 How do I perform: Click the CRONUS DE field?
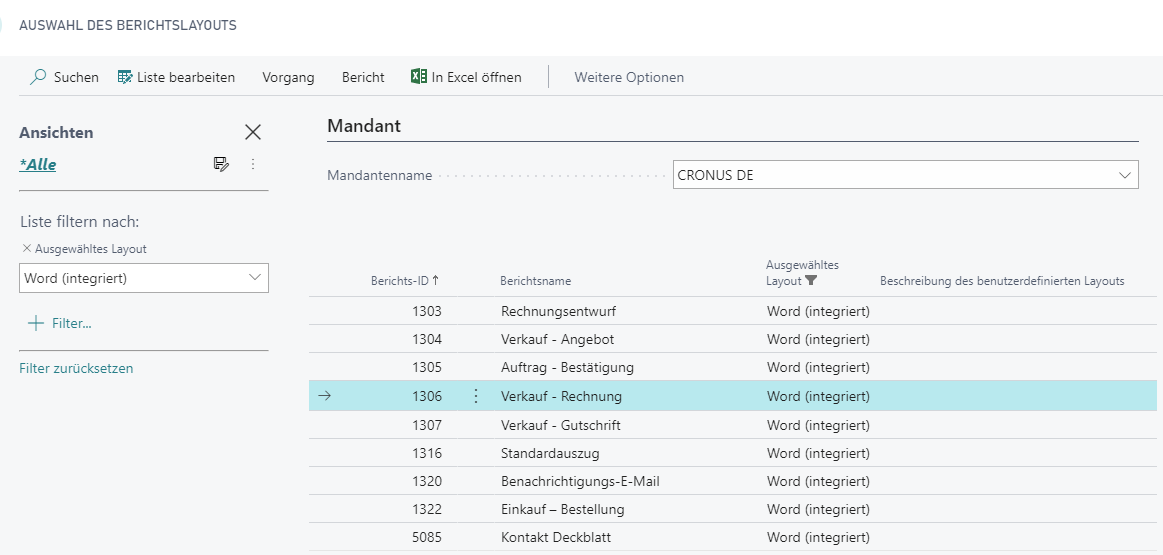tap(906, 176)
